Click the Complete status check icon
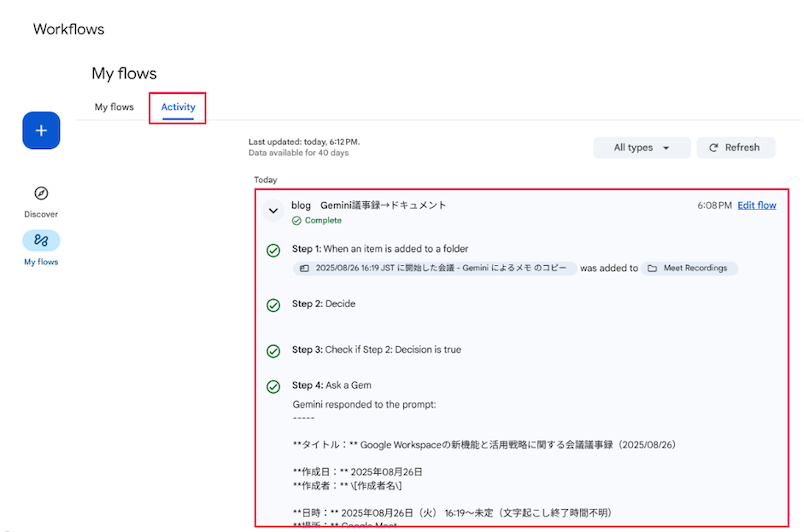 coord(296,220)
